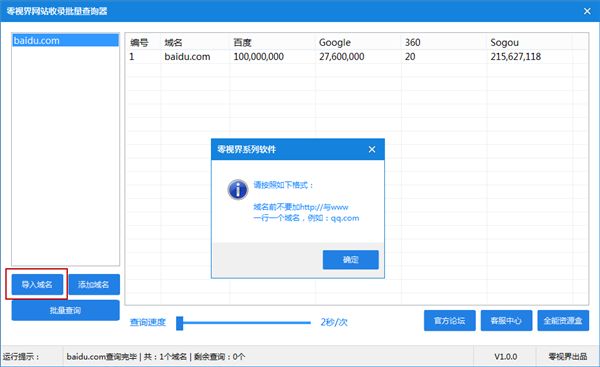Click the V1.0.0 version in status bar

coord(505,357)
